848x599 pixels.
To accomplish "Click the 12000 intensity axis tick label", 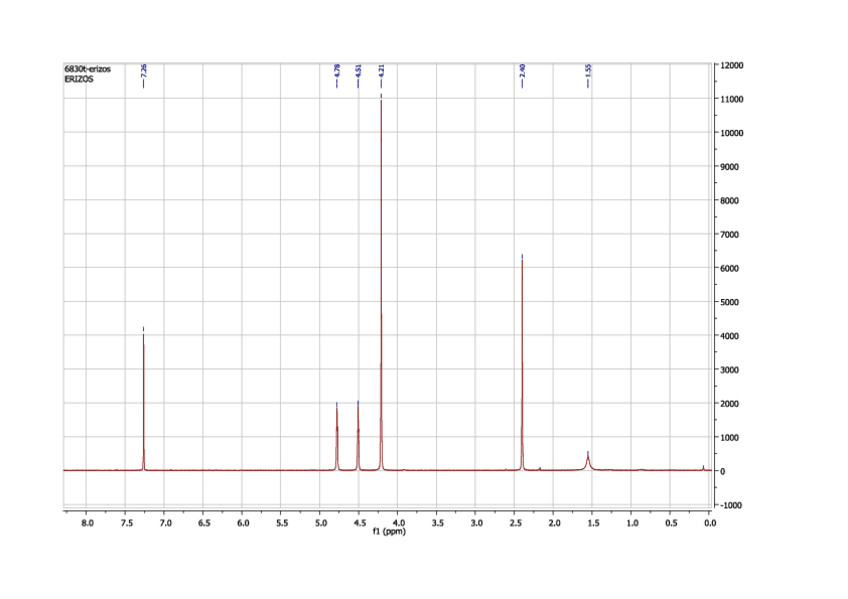I will tap(732, 65).
